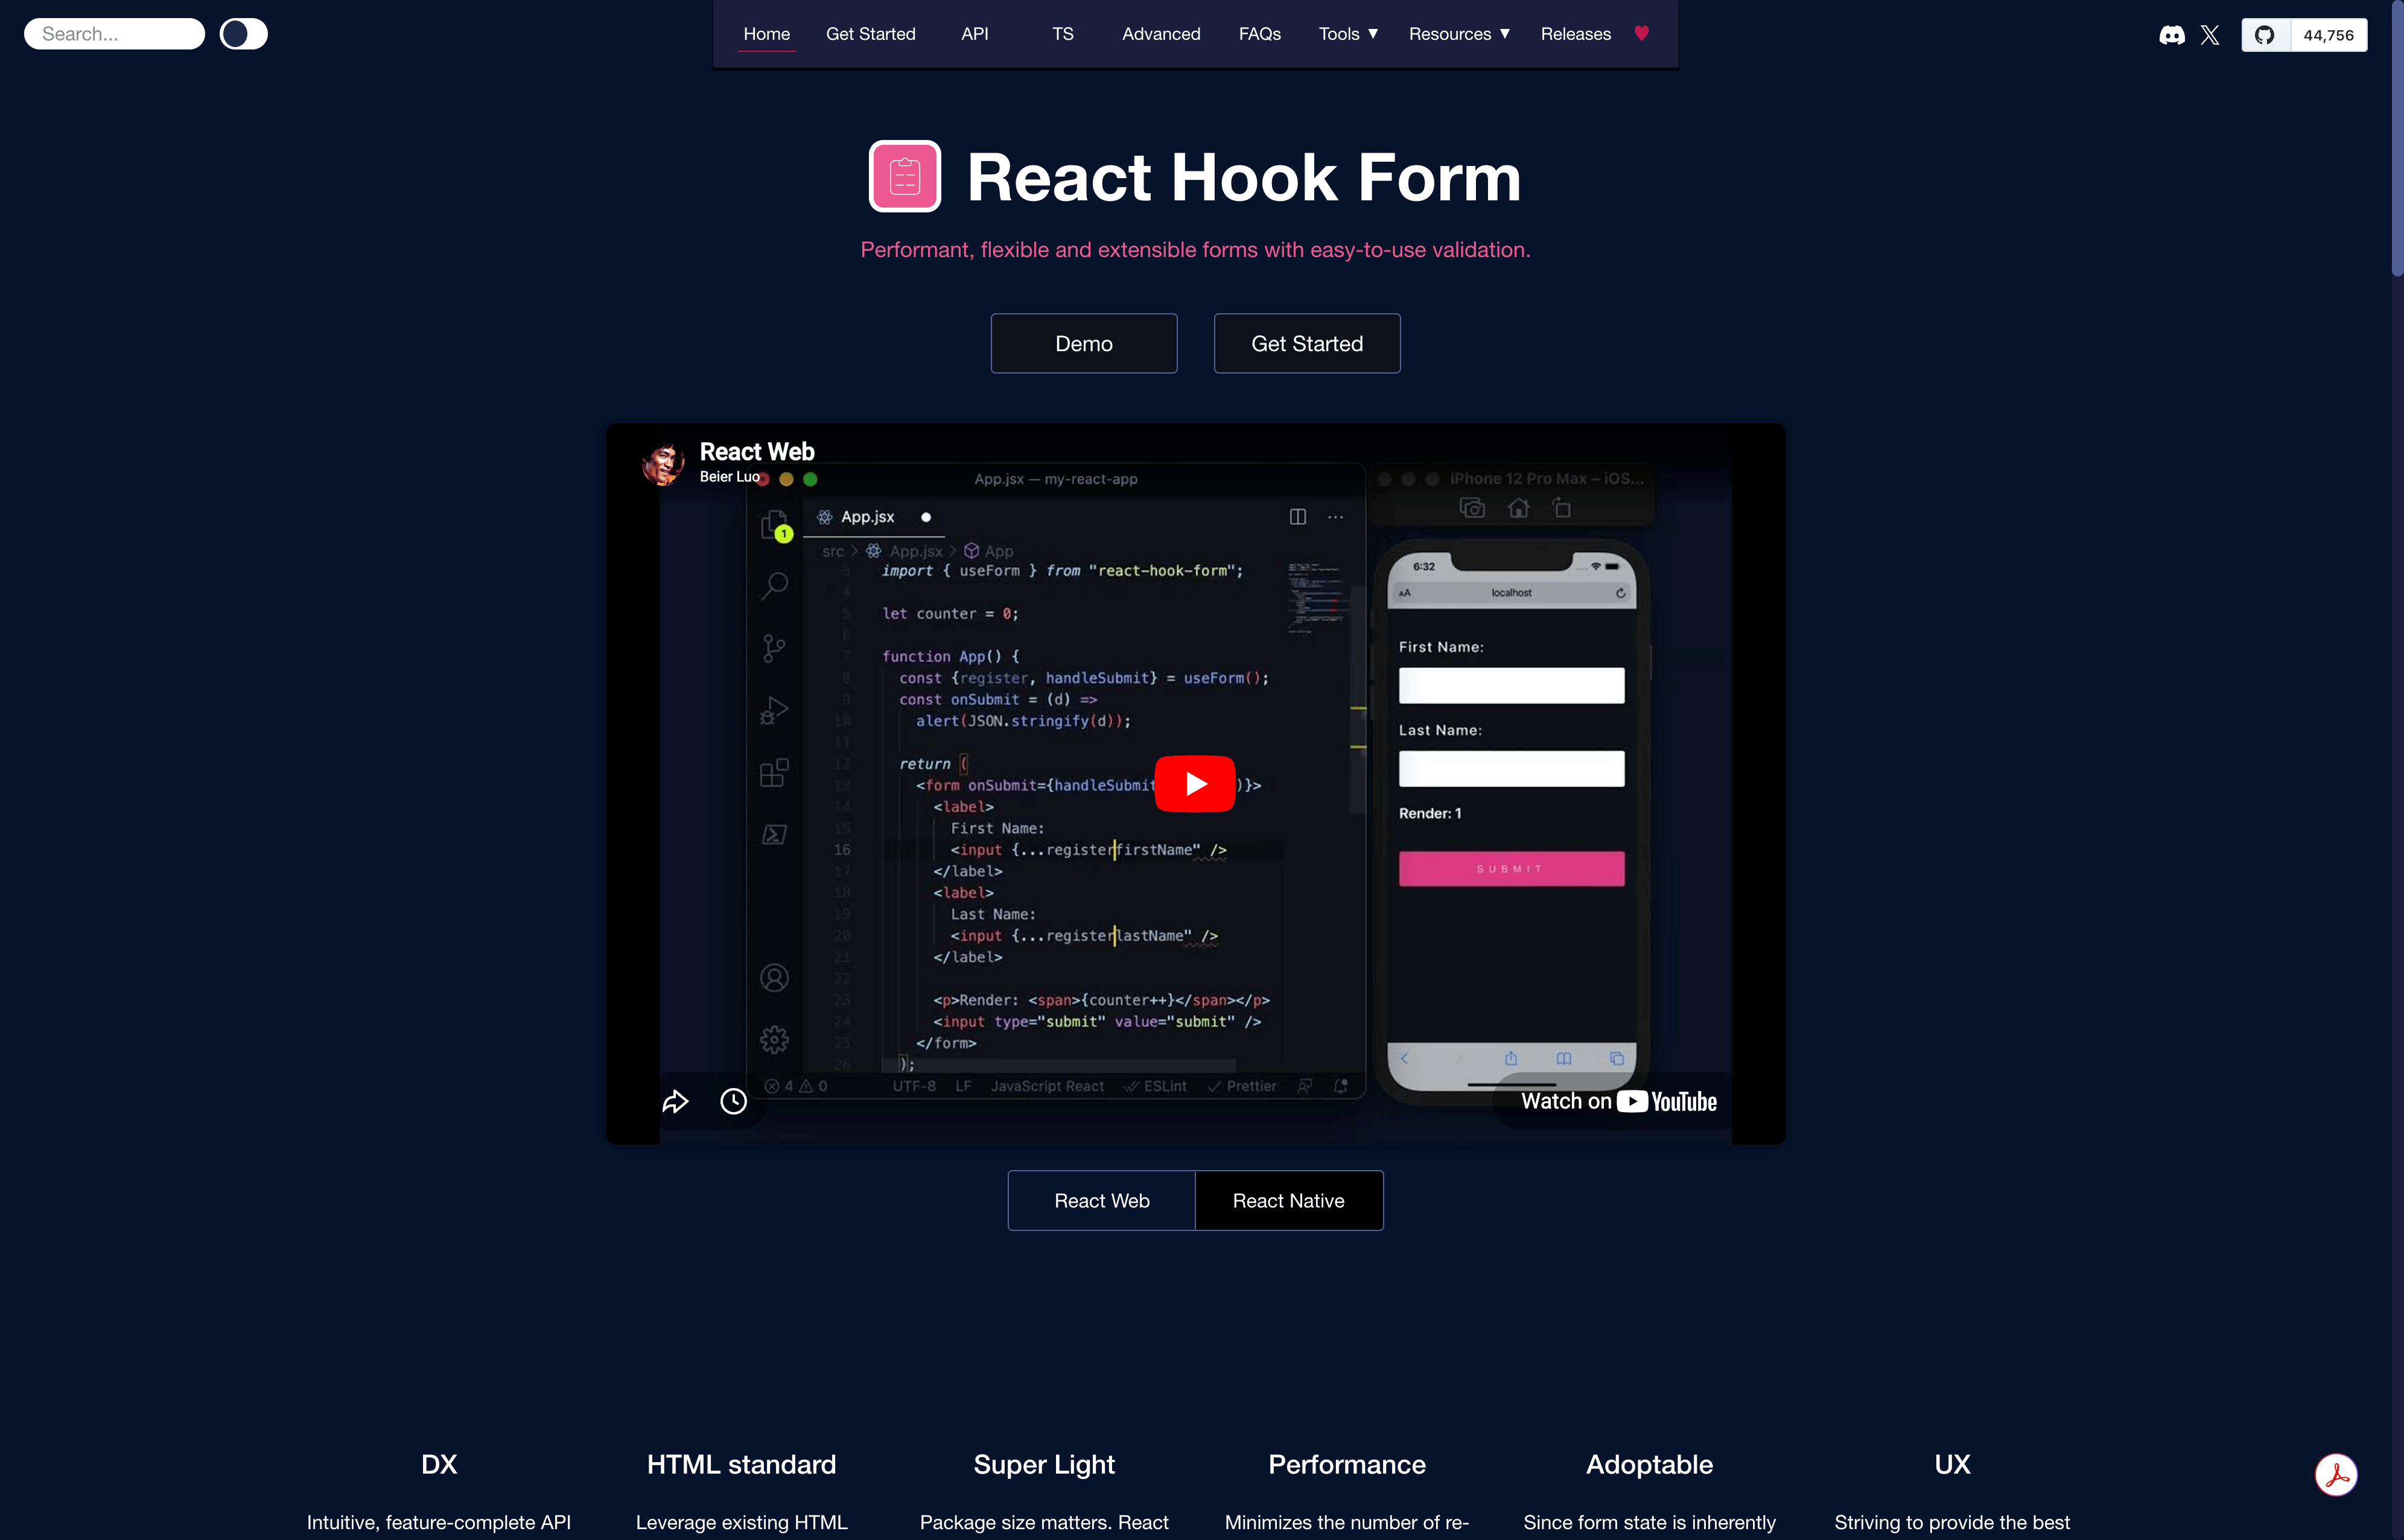Open the Releases nav item
Viewport: 2404px width, 1540px height.
click(x=1575, y=34)
